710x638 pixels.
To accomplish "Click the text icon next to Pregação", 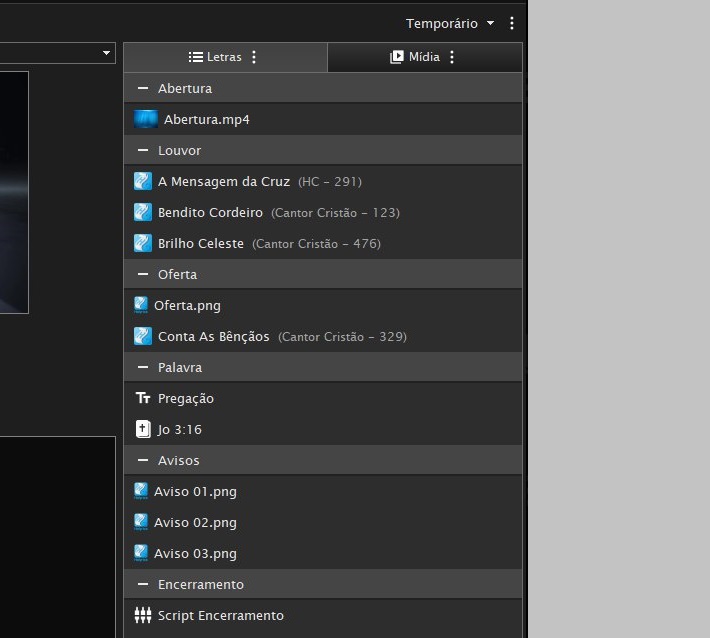I will (143, 398).
